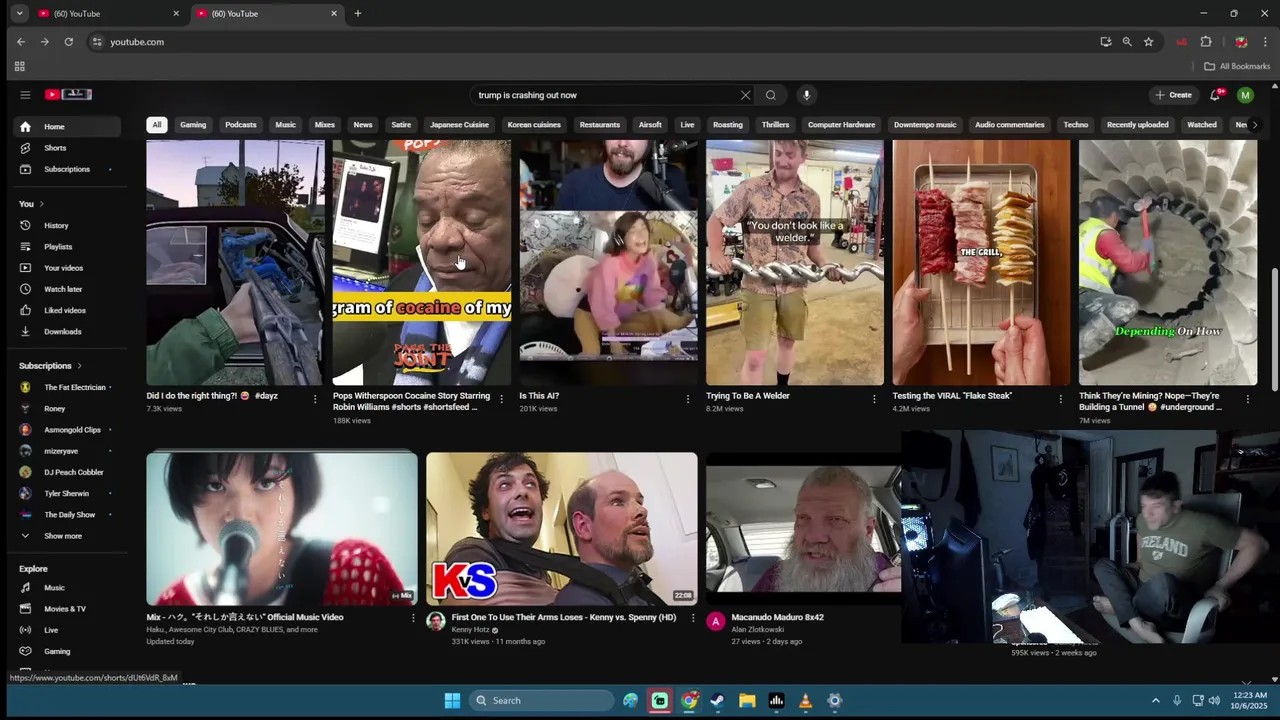Open Steam from taskbar
The width and height of the screenshot is (1280, 720).
[717, 700]
